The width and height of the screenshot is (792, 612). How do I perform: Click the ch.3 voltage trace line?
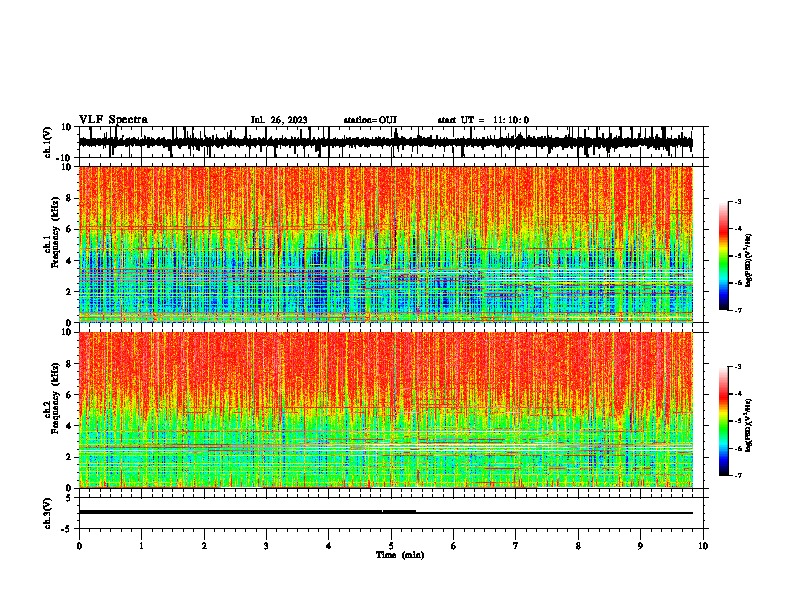point(385,512)
